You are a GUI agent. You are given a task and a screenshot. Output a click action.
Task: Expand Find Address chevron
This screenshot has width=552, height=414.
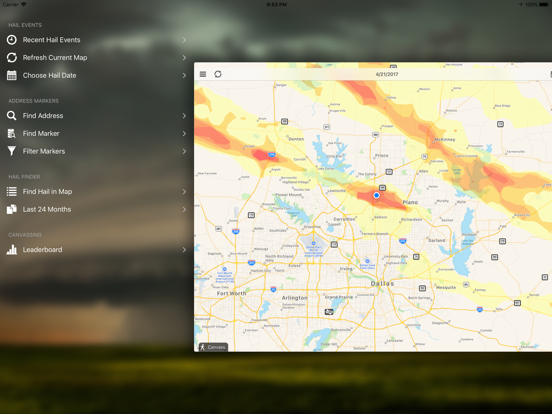[184, 115]
